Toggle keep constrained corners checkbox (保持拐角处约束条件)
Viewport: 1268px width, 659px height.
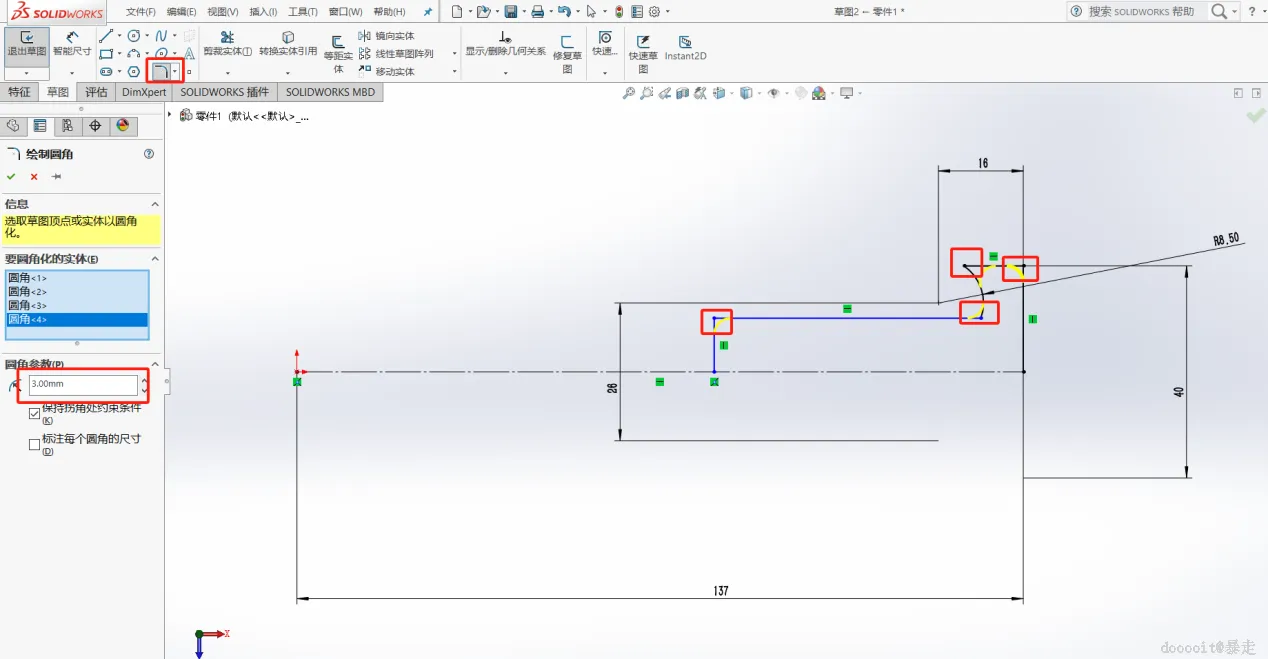(35, 413)
